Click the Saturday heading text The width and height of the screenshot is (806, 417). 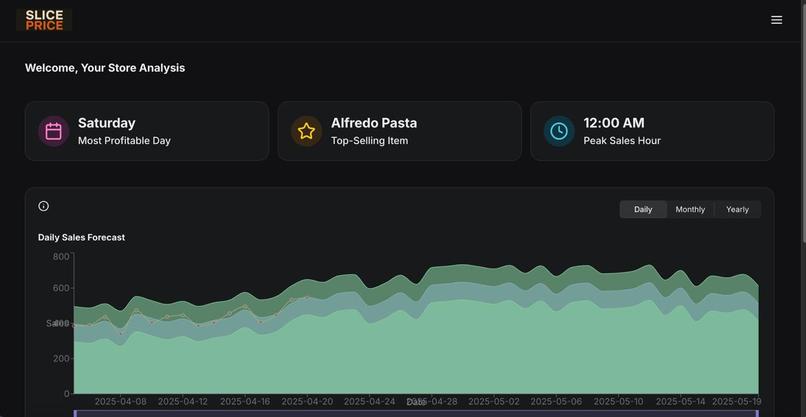107,123
